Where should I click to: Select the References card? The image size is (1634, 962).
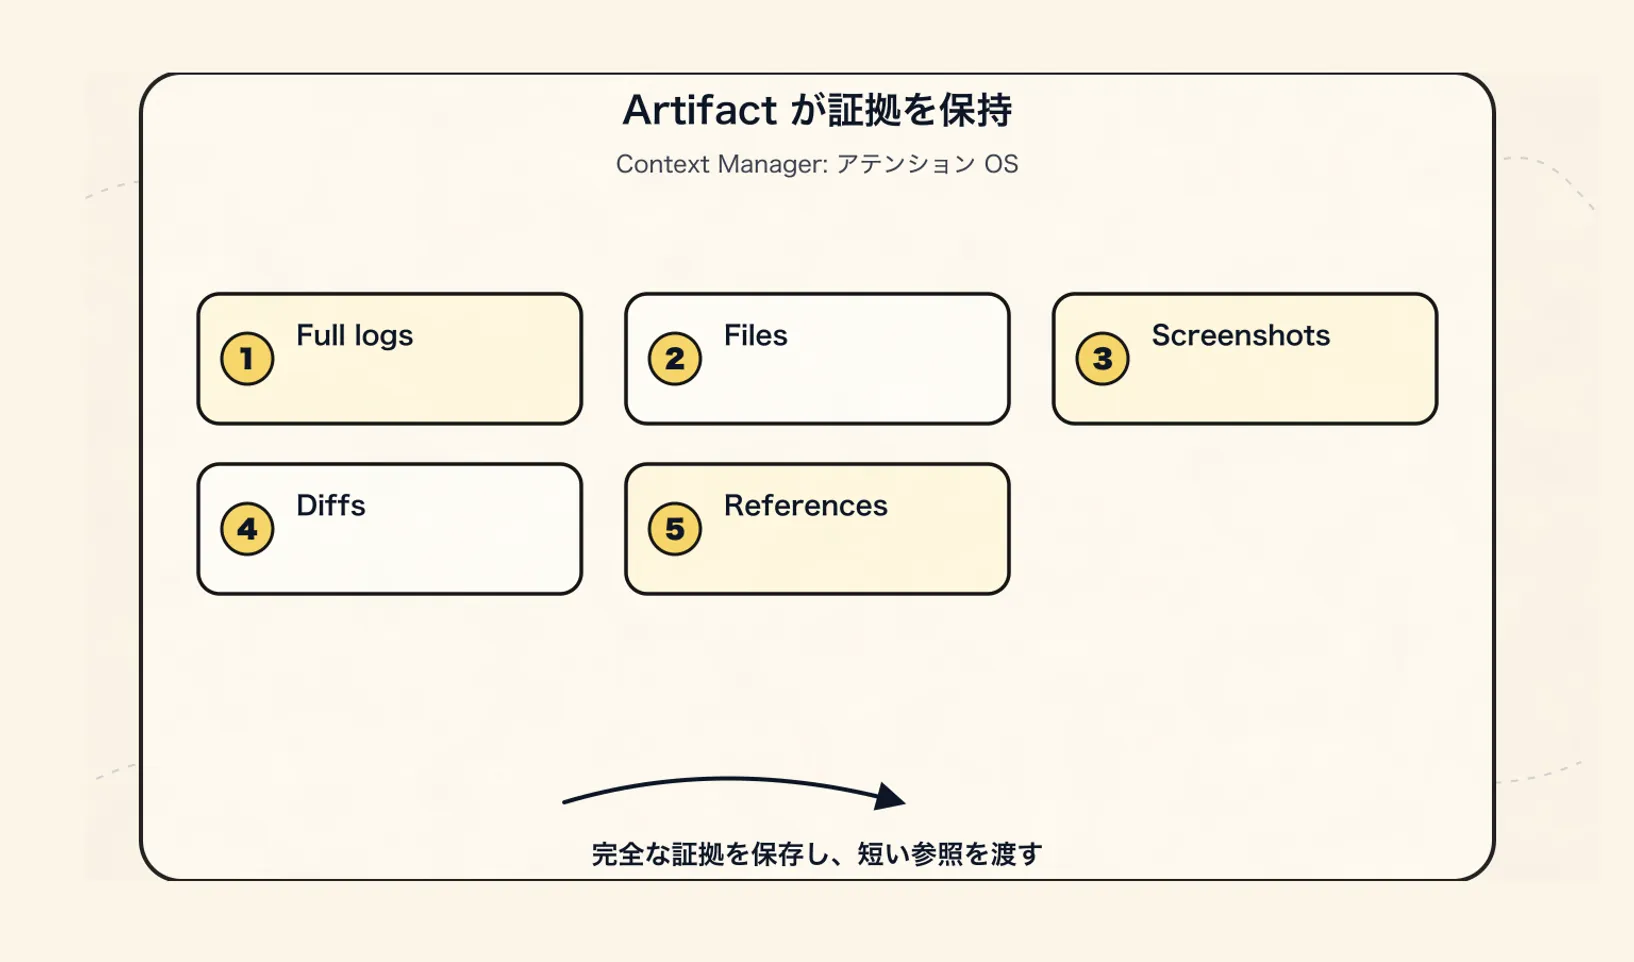[817, 529]
